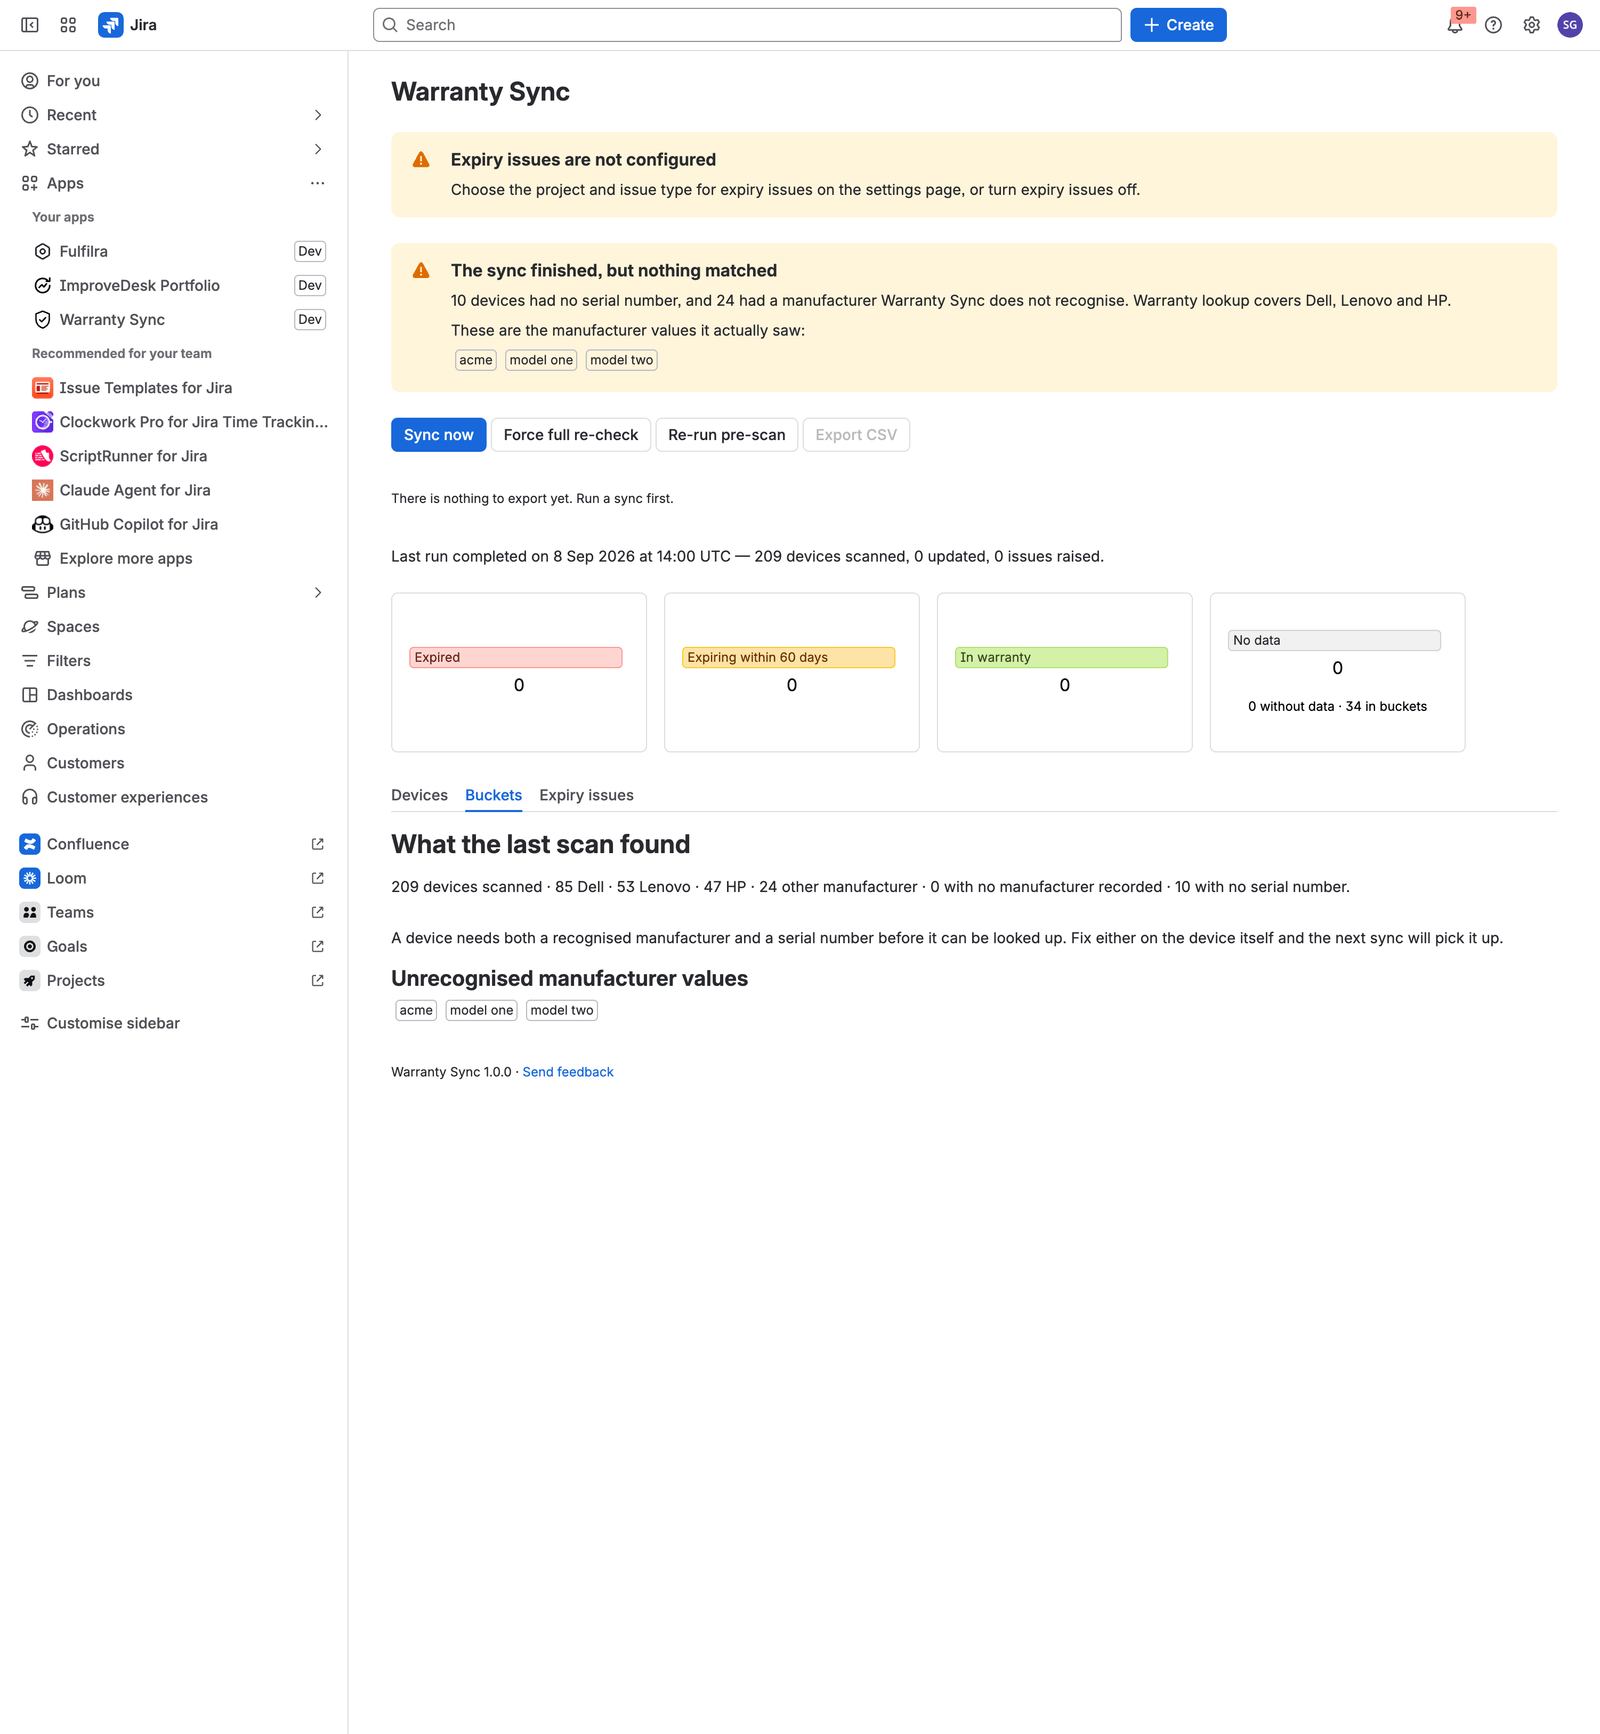Image resolution: width=1600 pixels, height=1734 pixels.
Task: Switch to the Devices tab
Action: point(419,795)
